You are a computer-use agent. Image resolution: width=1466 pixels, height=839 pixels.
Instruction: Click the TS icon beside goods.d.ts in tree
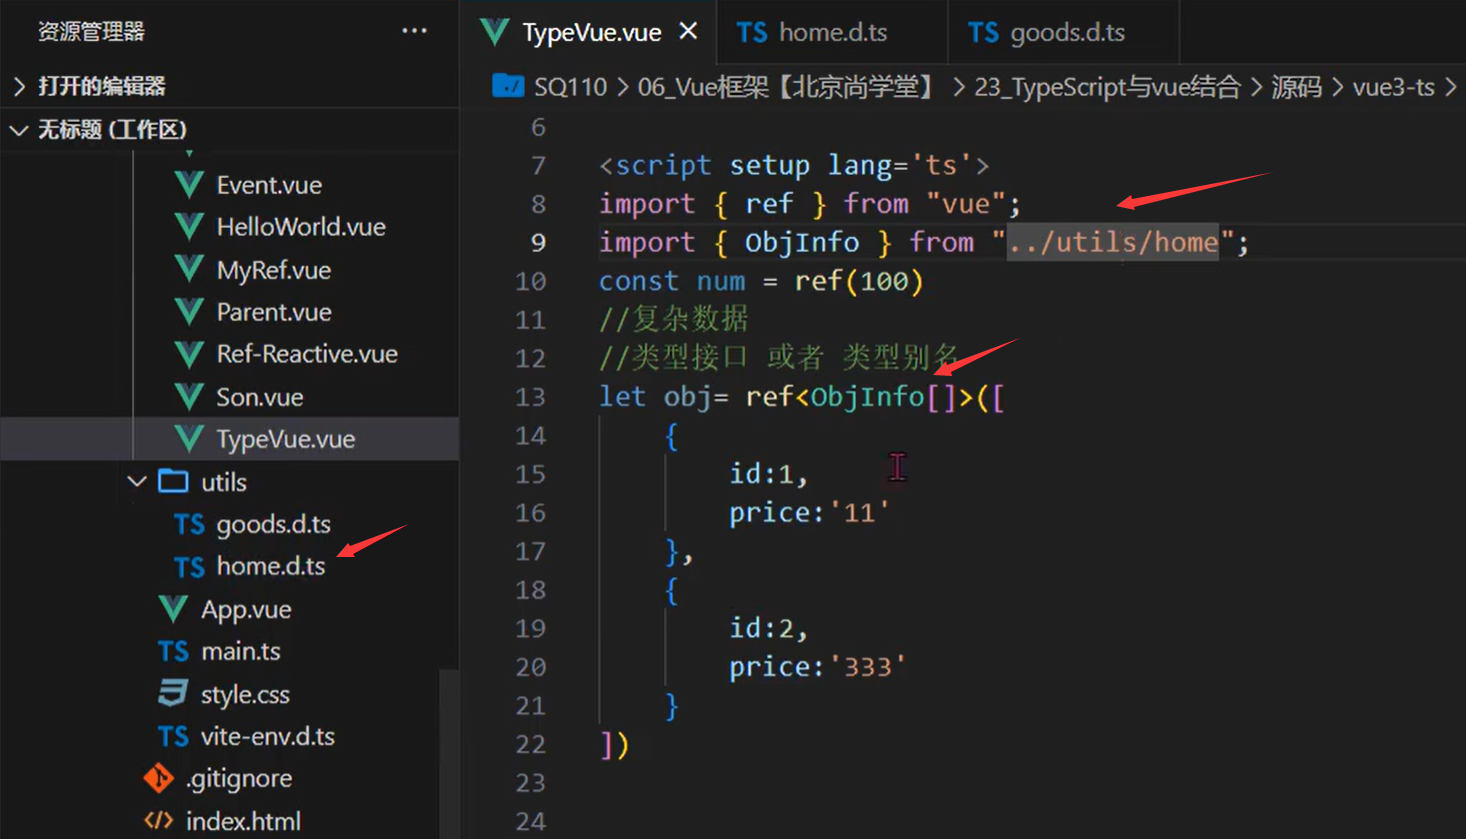[189, 525]
